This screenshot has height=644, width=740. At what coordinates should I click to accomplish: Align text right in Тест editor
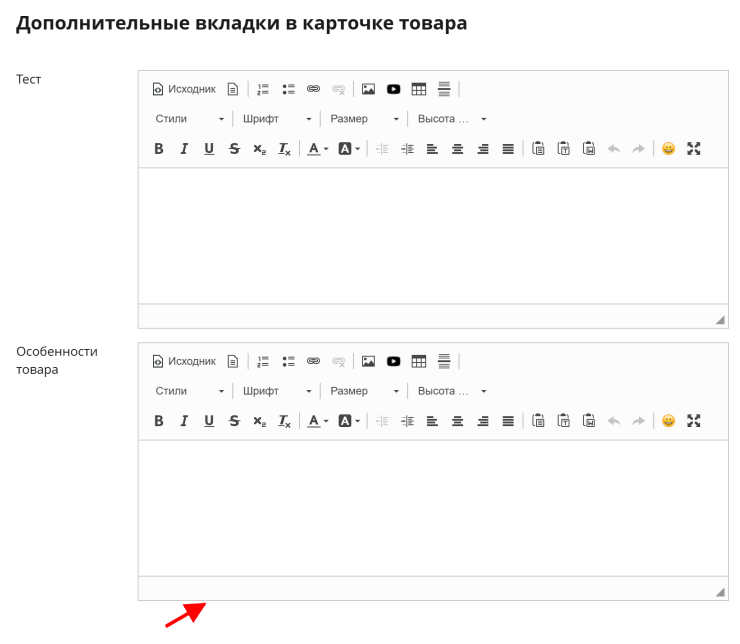[483, 149]
